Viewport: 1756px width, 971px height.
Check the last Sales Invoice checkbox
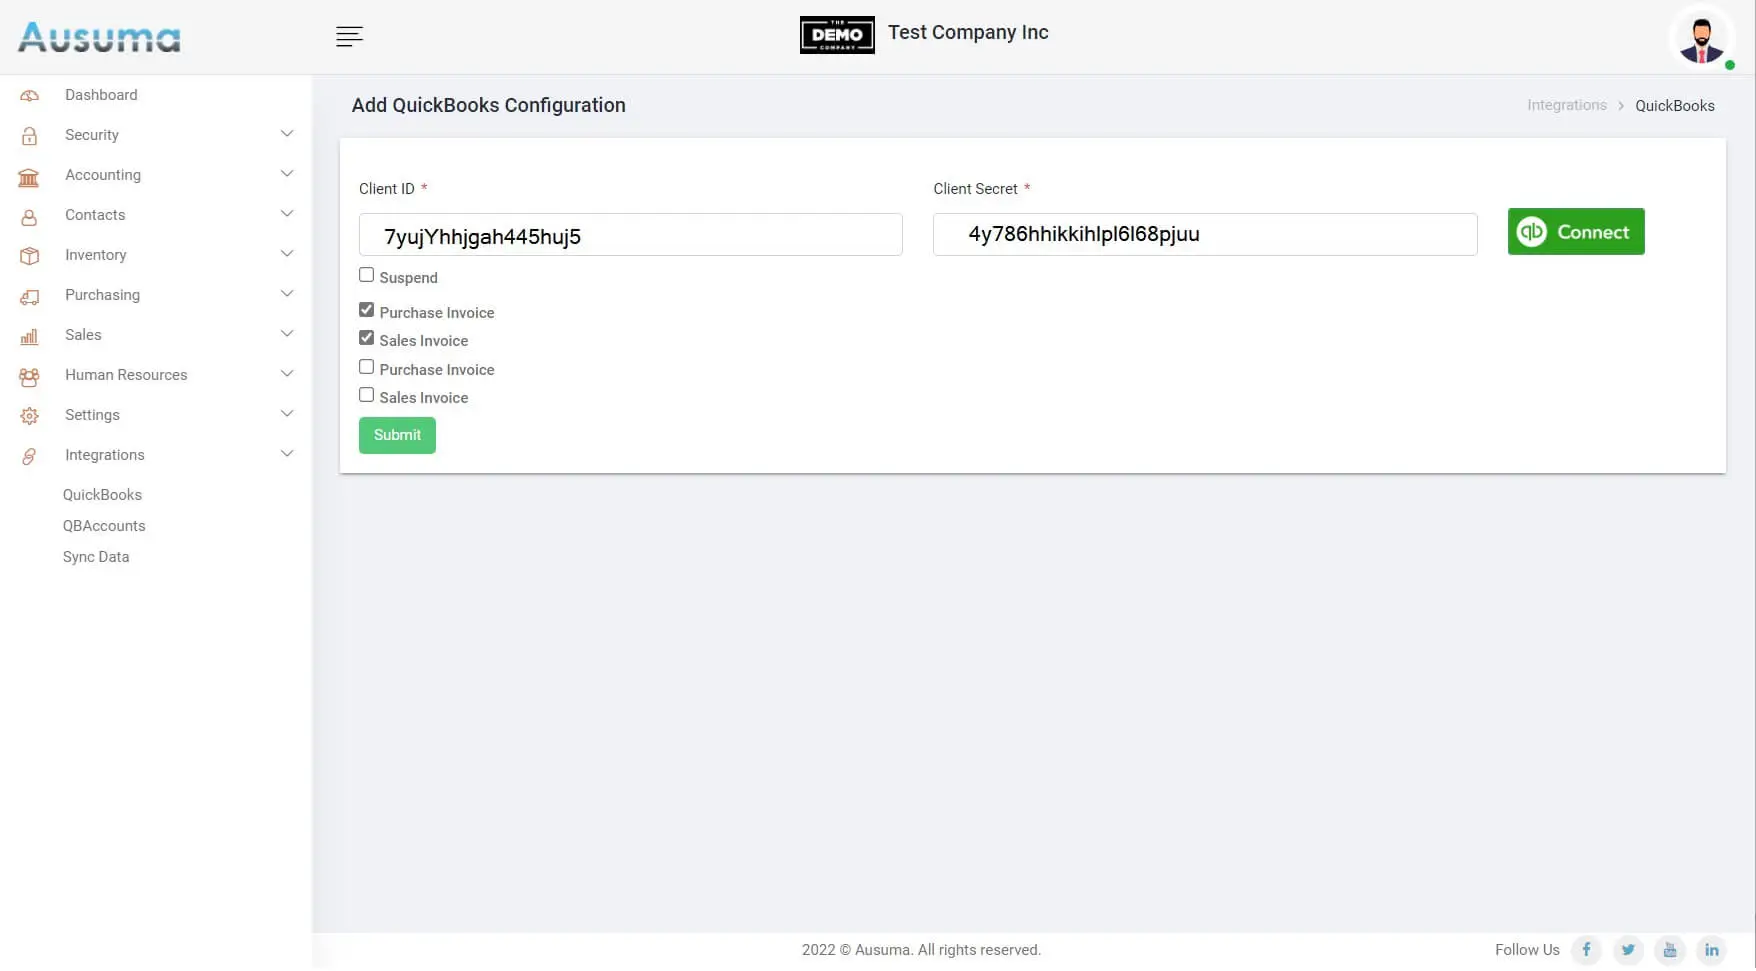tap(367, 395)
